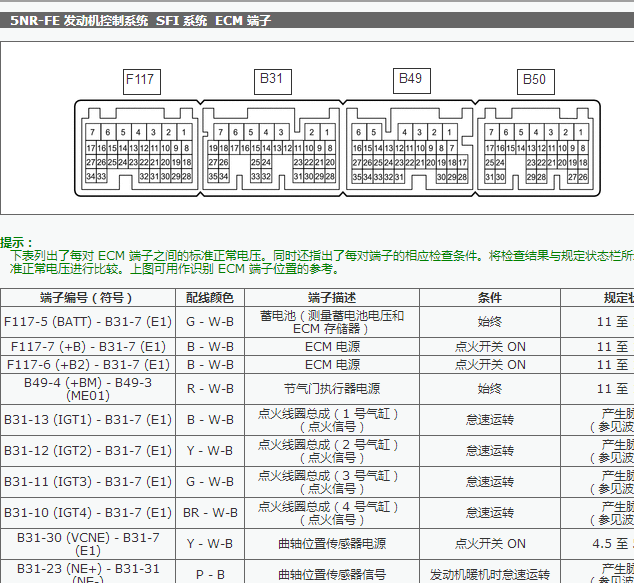The height and width of the screenshot is (583, 634).
Task: Select the 配线颜色 column header
Action: (x=209, y=298)
